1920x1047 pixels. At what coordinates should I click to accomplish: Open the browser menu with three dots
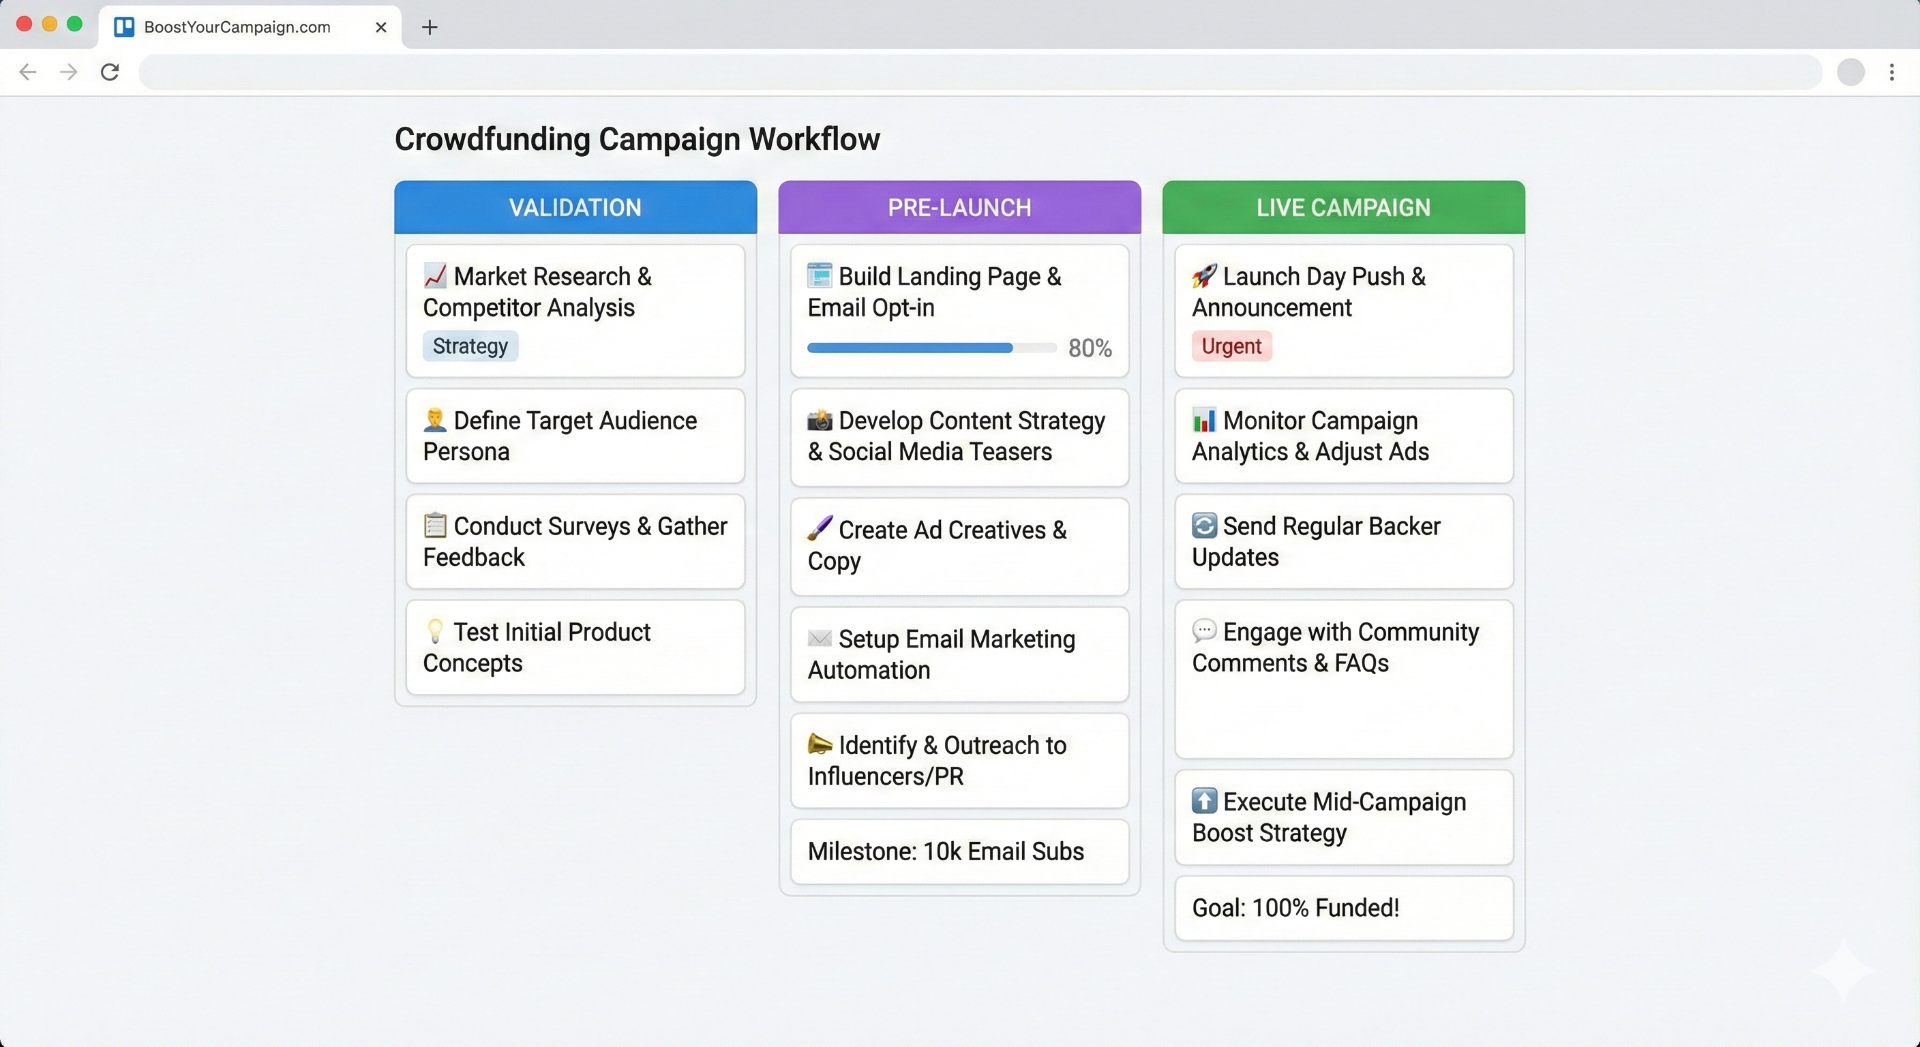pyautogui.click(x=1892, y=72)
